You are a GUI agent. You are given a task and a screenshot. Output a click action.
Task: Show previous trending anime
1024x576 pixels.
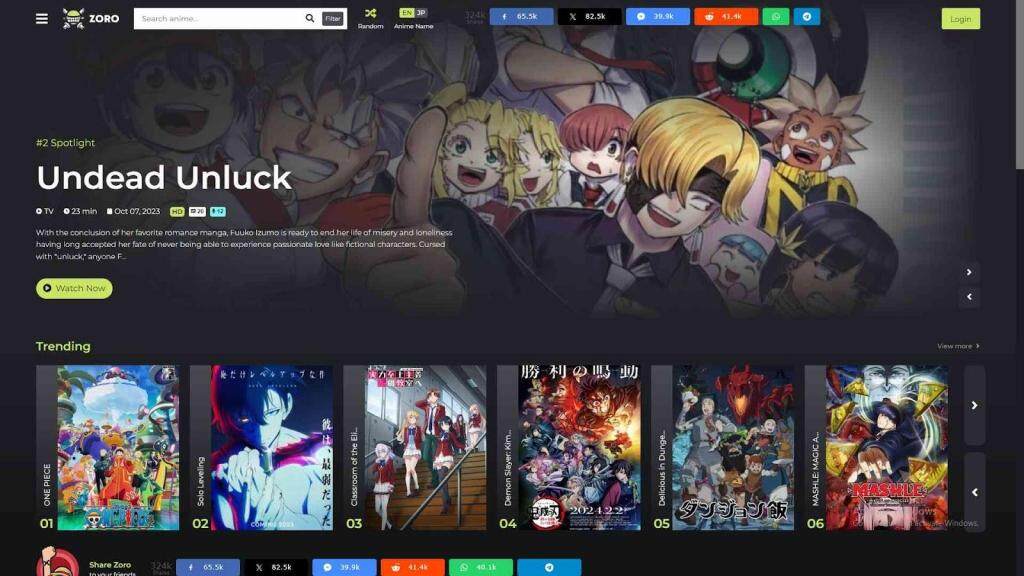974,492
